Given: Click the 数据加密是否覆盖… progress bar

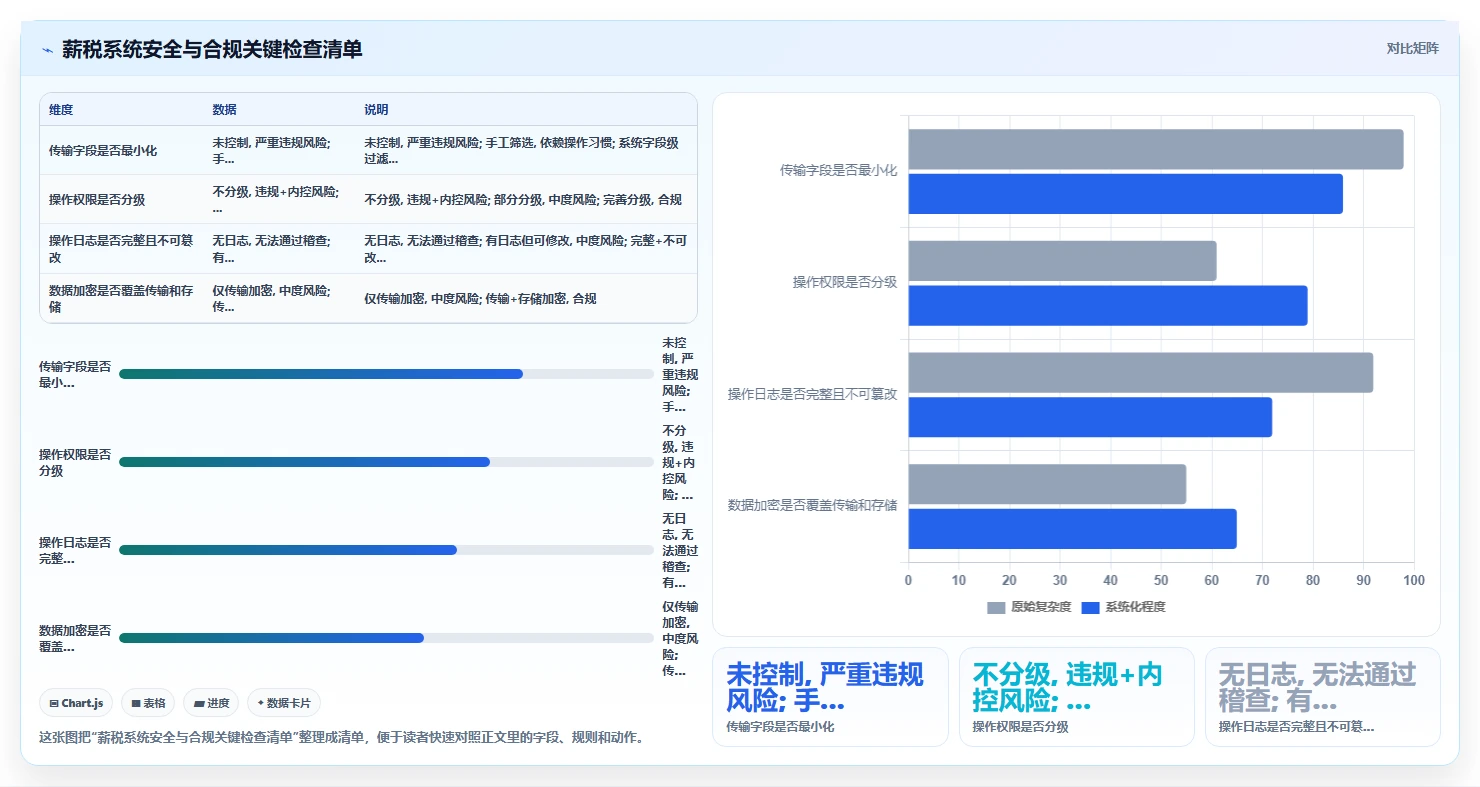Looking at the screenshot, I should pos(386,638).
